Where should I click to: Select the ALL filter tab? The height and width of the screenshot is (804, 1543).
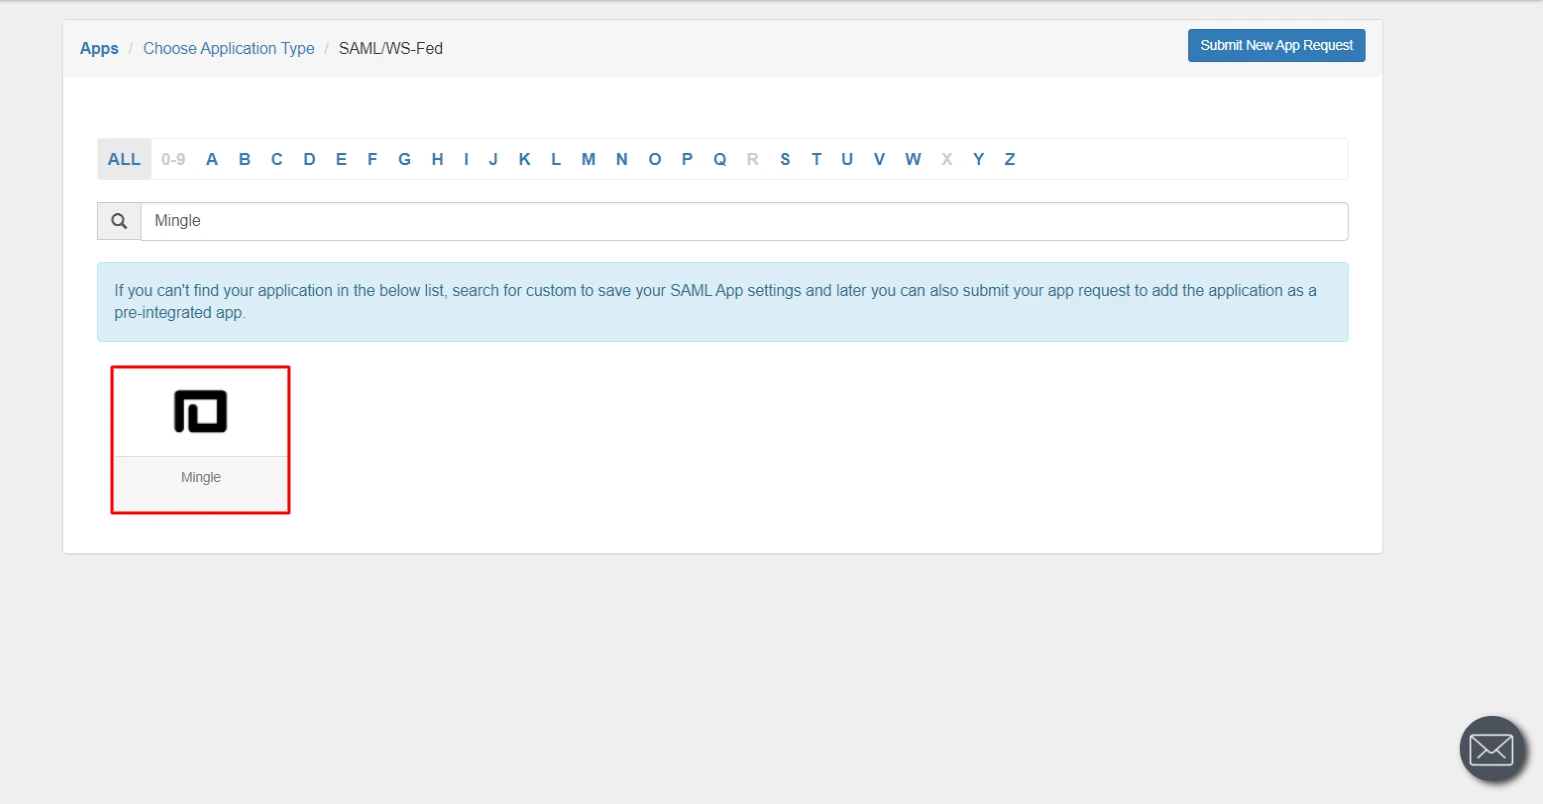pyautogui.click(x=124, y=159)
